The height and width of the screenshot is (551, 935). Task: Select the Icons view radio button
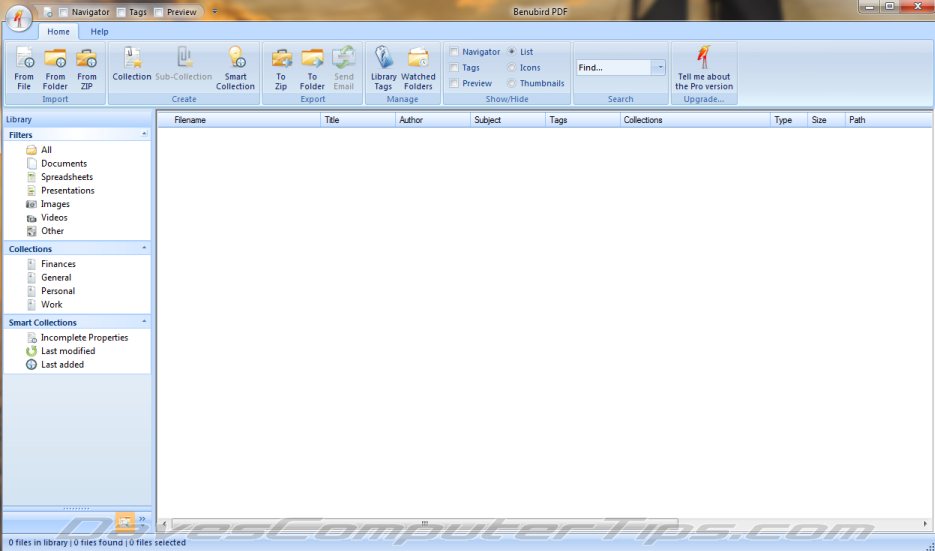(x=512, y=68)
